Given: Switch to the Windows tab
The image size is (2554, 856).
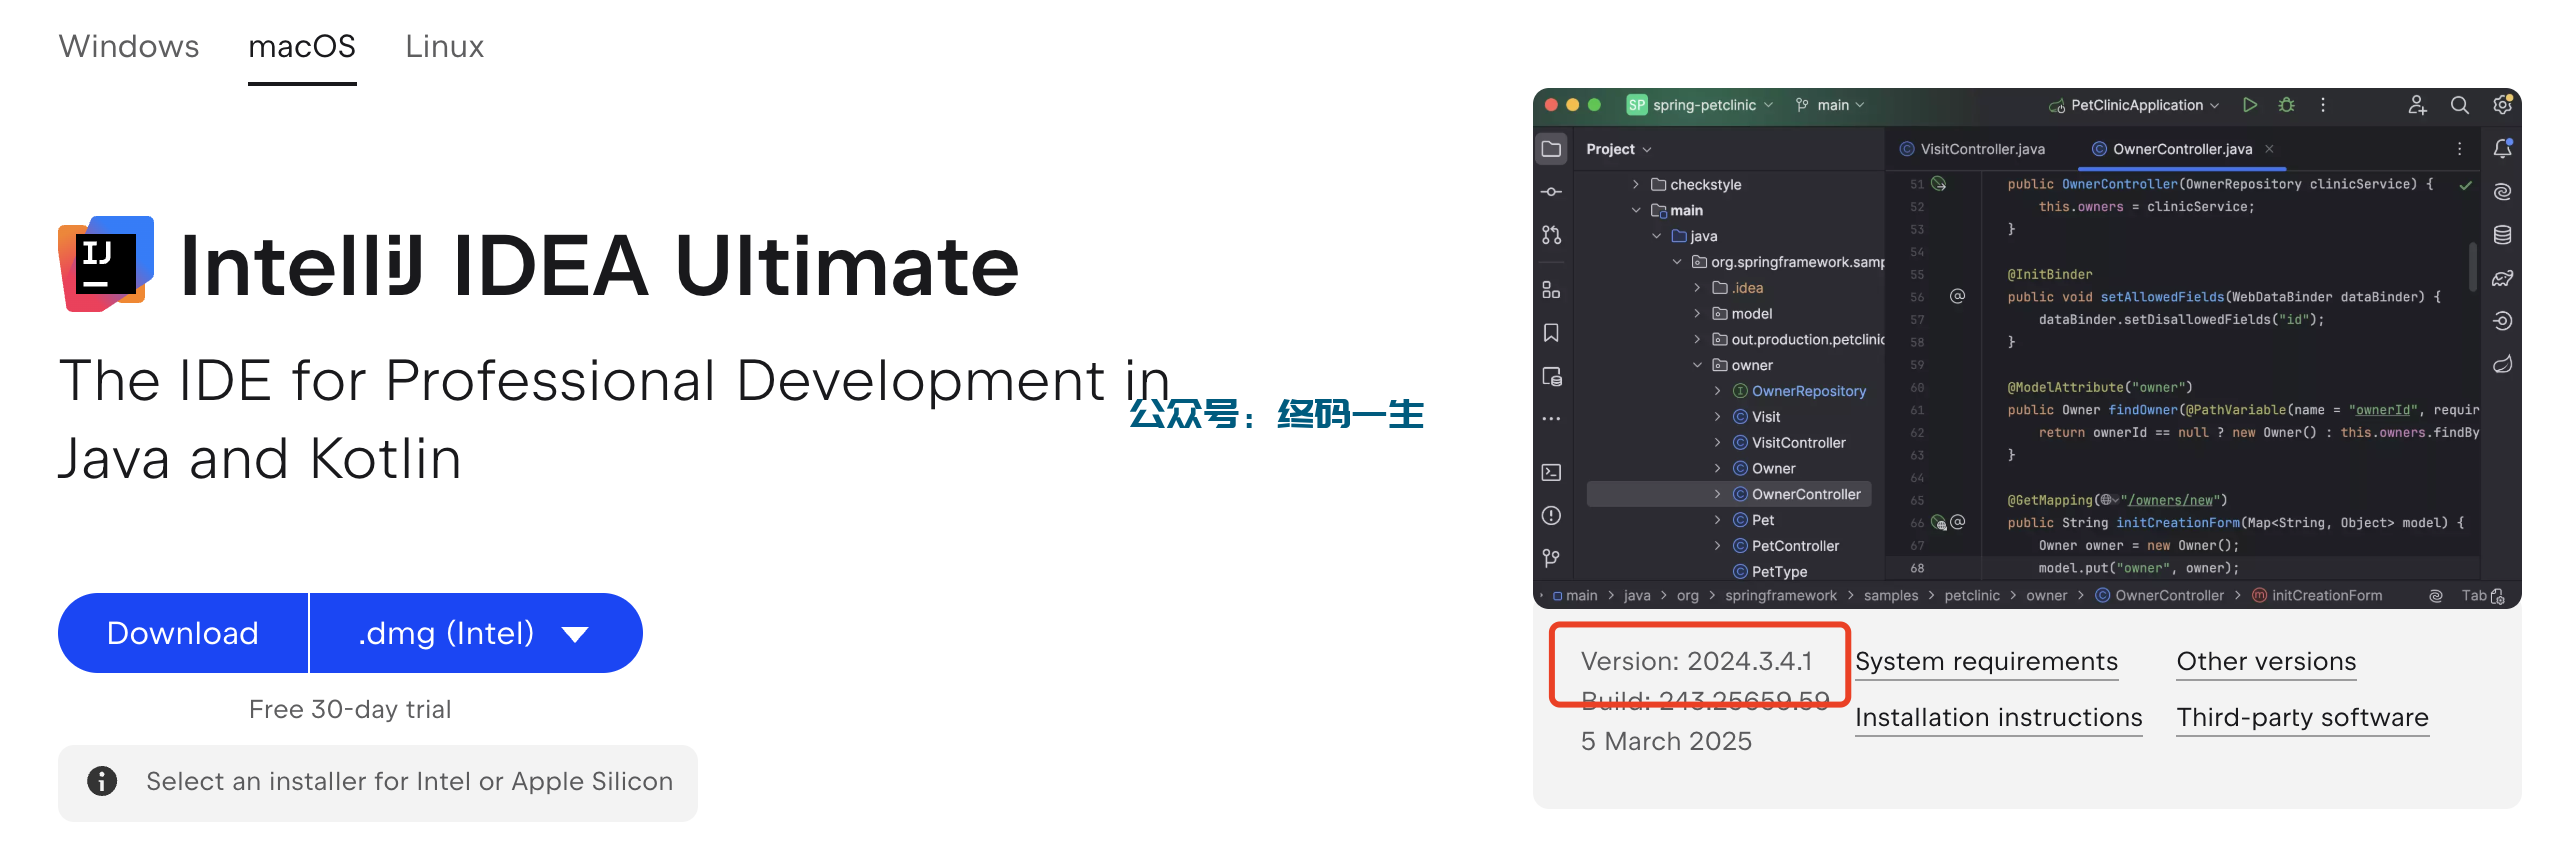Looking at the screenshot, I should point(129,47).
